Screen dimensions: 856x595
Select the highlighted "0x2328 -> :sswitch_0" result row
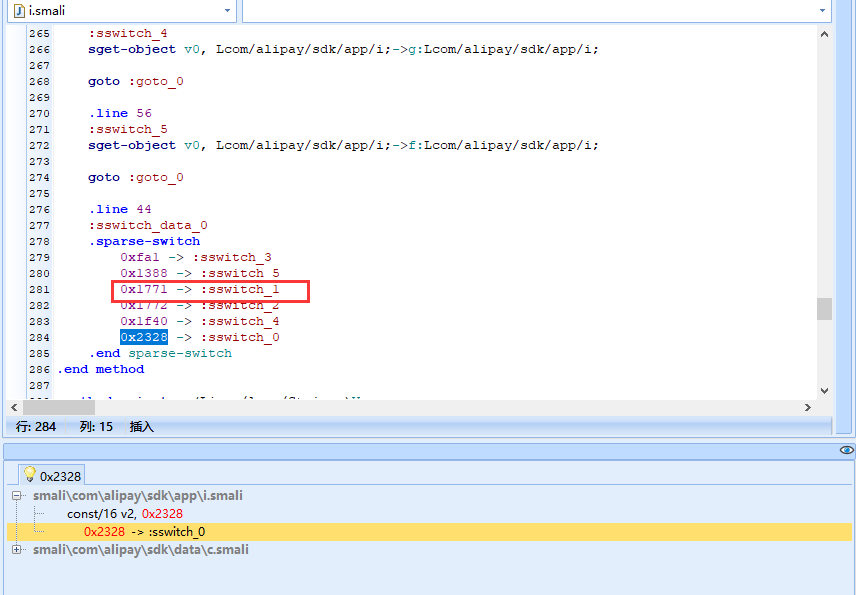point(429,532)
